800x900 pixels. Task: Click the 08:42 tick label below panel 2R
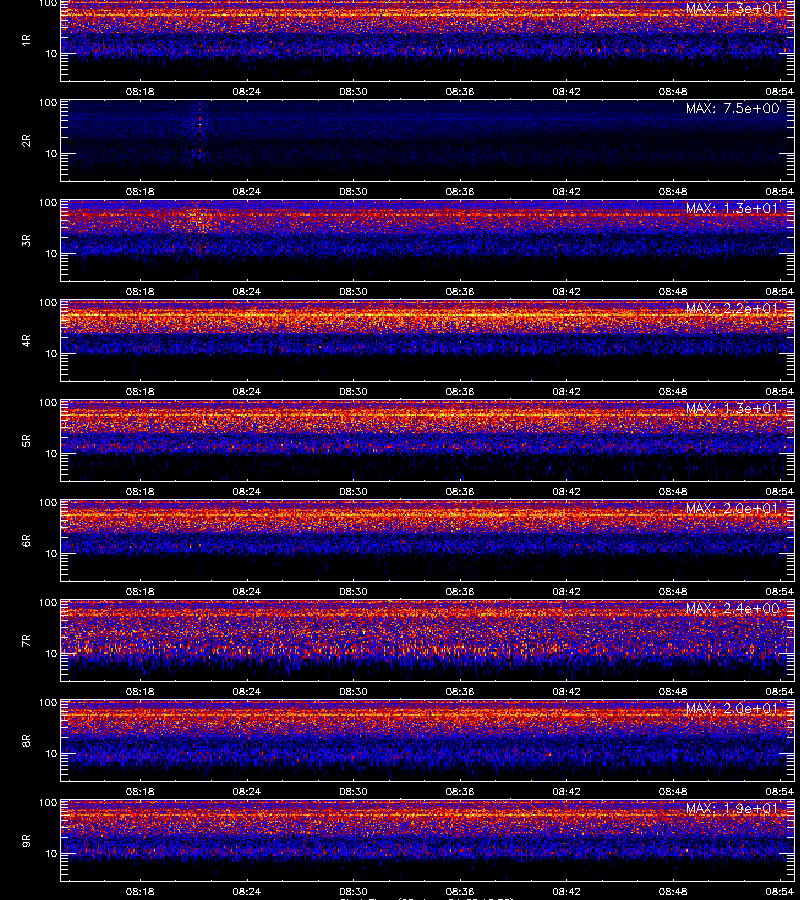pos(566,191)
